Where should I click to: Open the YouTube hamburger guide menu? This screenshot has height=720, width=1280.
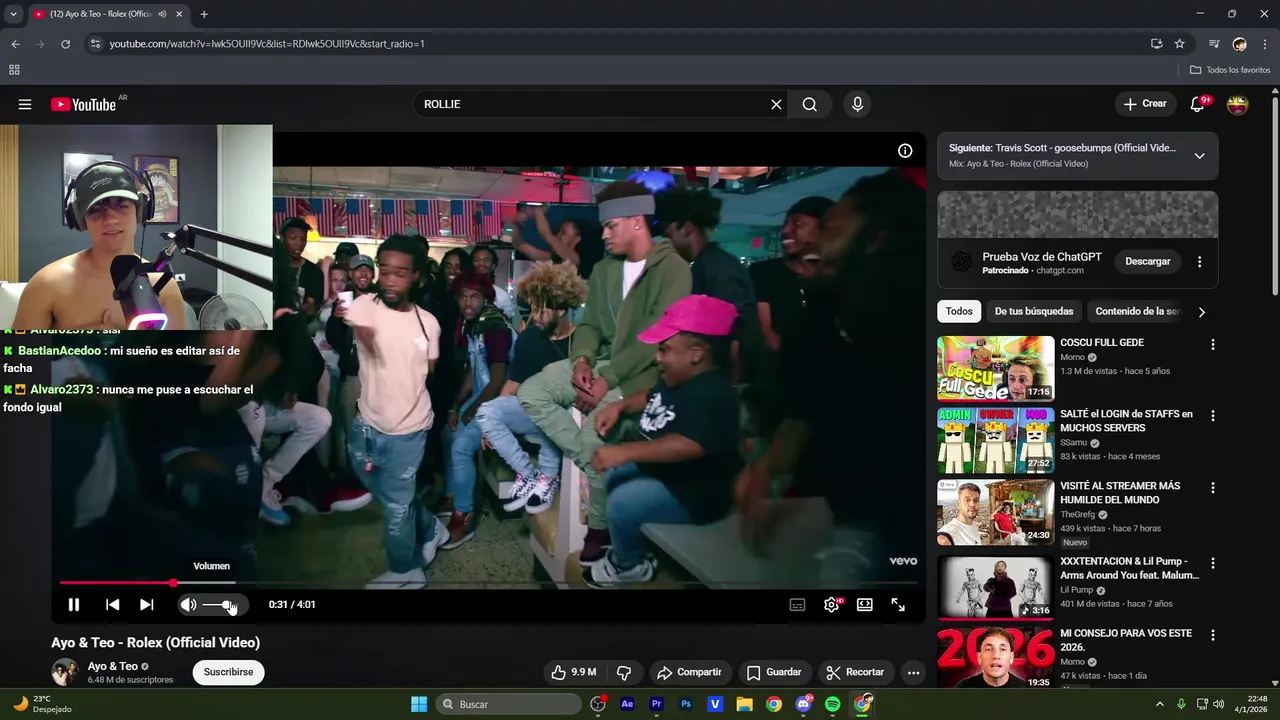(25, 104)
